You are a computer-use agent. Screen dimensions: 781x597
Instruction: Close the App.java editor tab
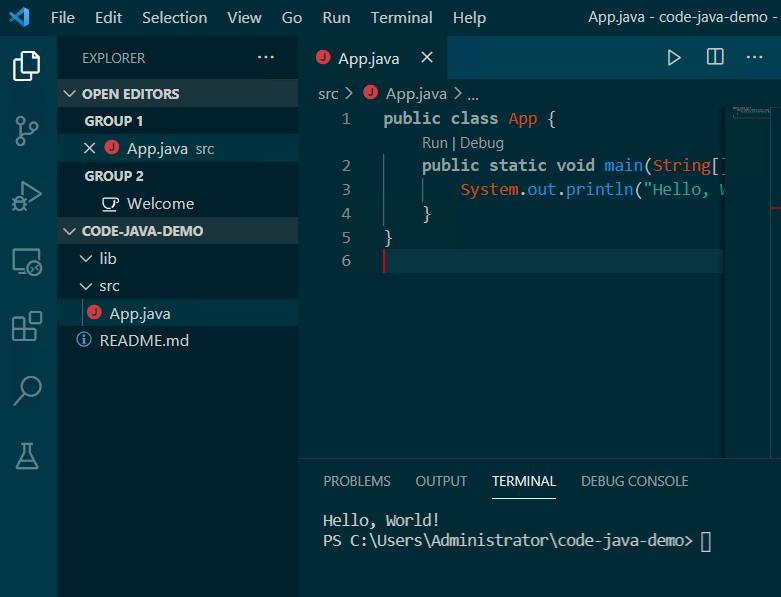(427, 58)
